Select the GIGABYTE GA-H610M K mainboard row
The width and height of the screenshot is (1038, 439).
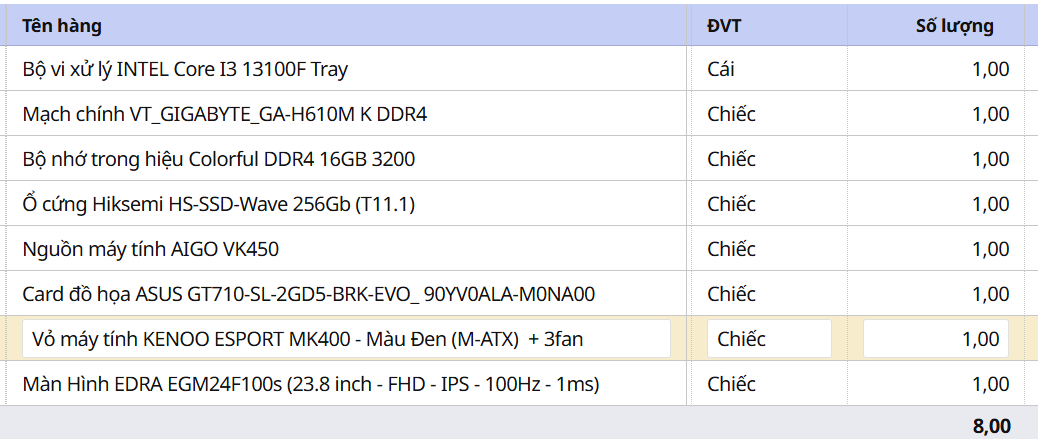pyautogui.click(x=225, y=114)
